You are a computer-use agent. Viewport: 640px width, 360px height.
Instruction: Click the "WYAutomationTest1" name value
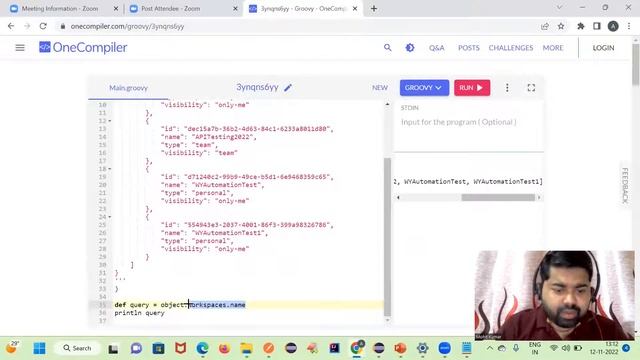(229, 233)
